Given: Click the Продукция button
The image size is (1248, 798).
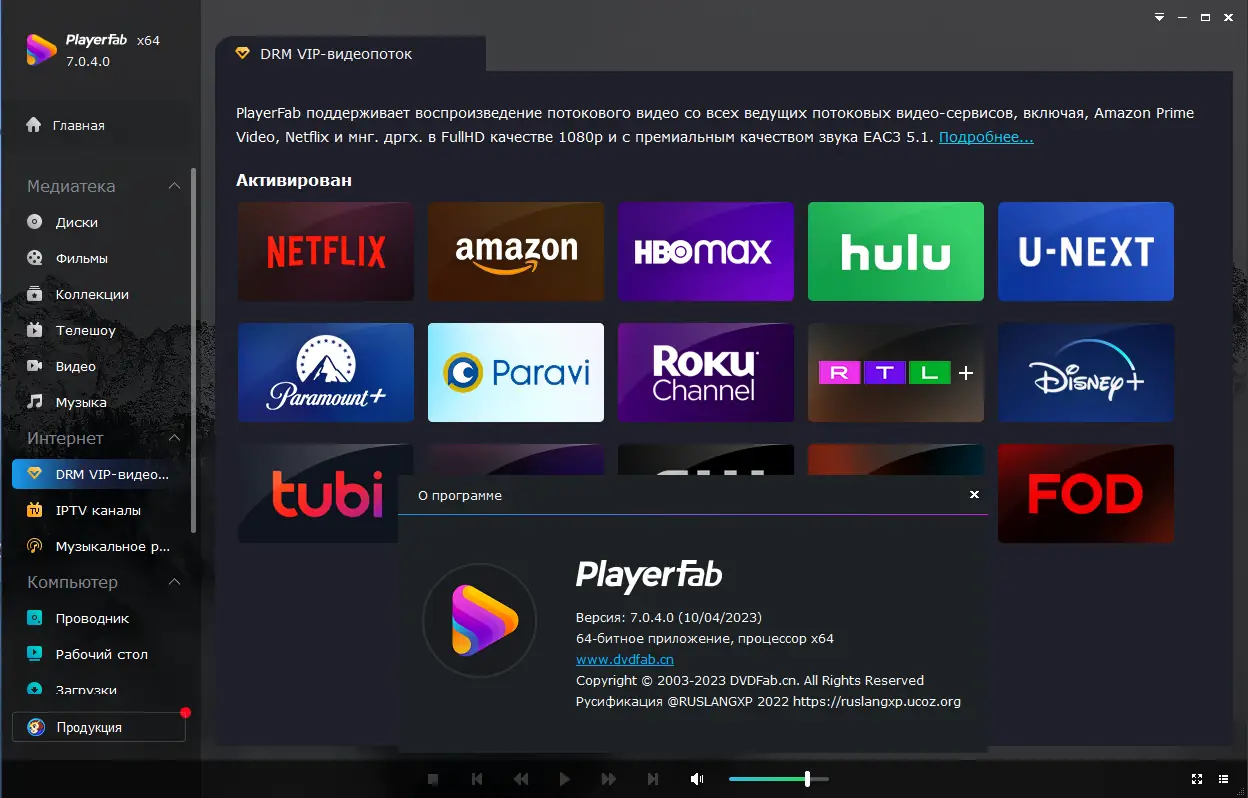Looking at the screenshot, I should [x=99, y=727].
